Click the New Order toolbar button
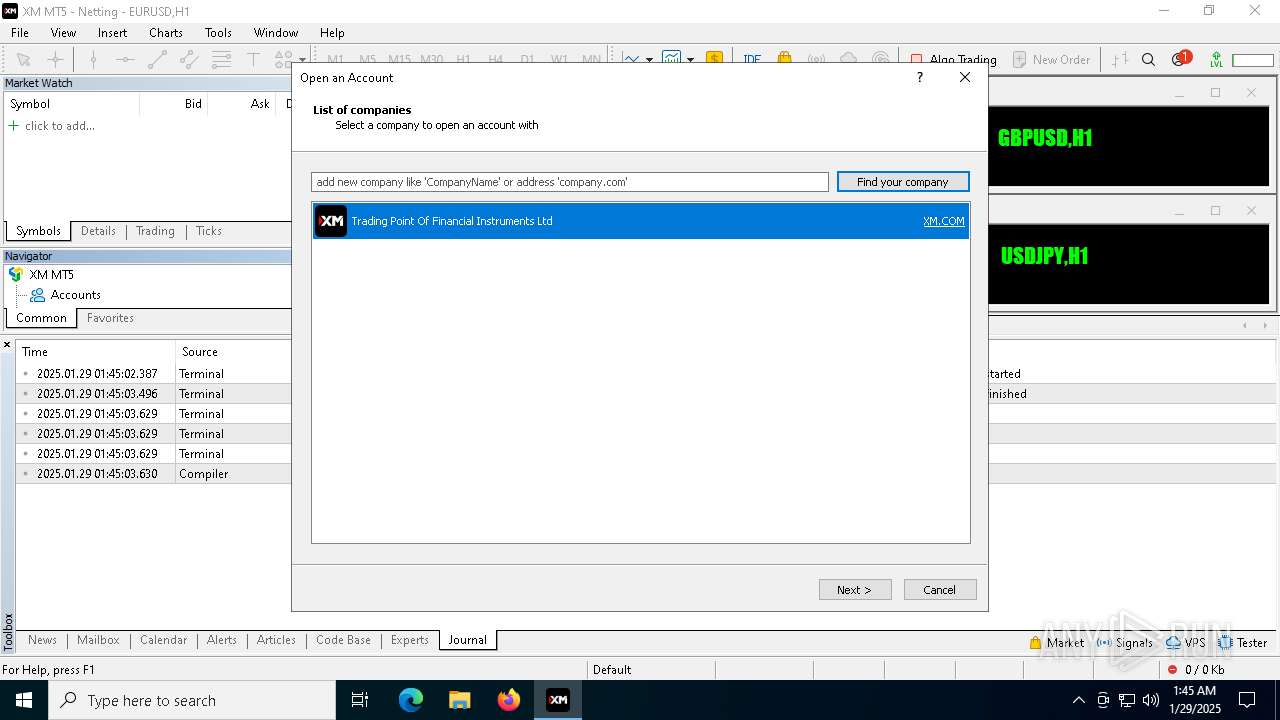 coord(1052,59)
